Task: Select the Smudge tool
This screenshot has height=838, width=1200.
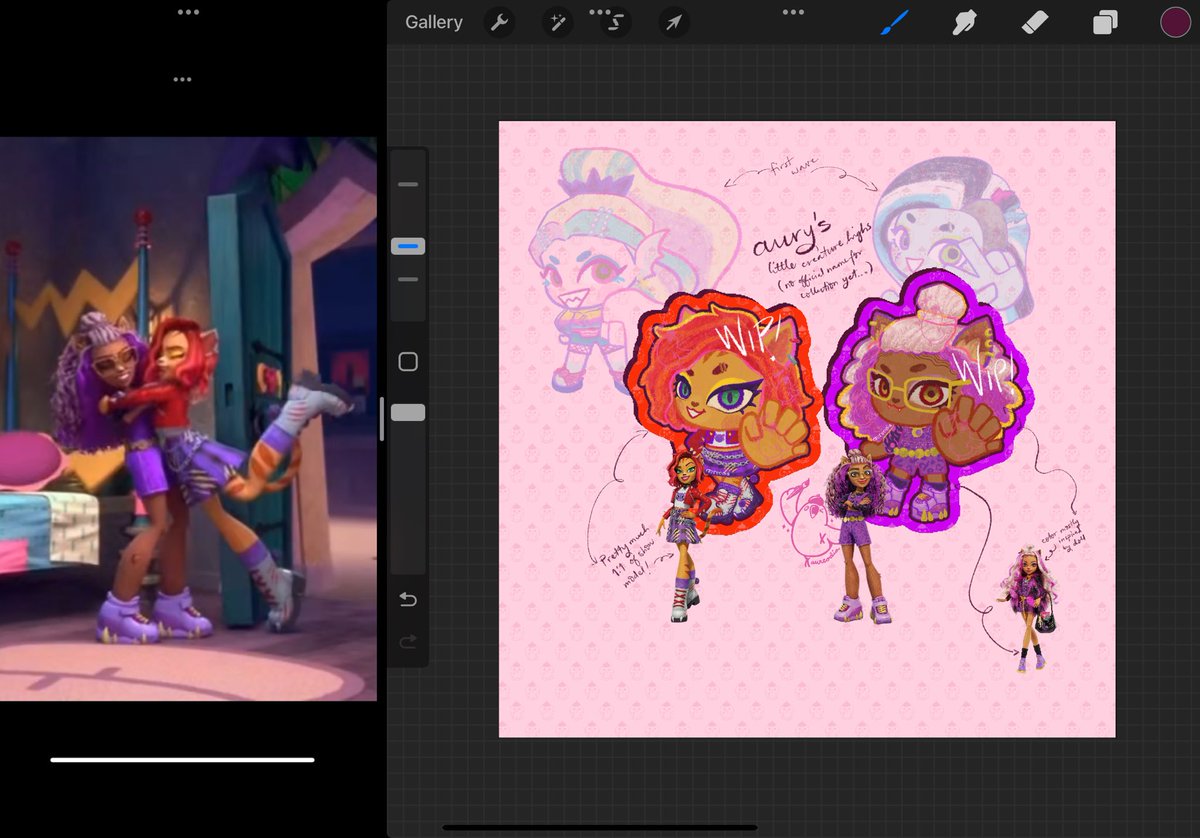Action: point(965,22)
